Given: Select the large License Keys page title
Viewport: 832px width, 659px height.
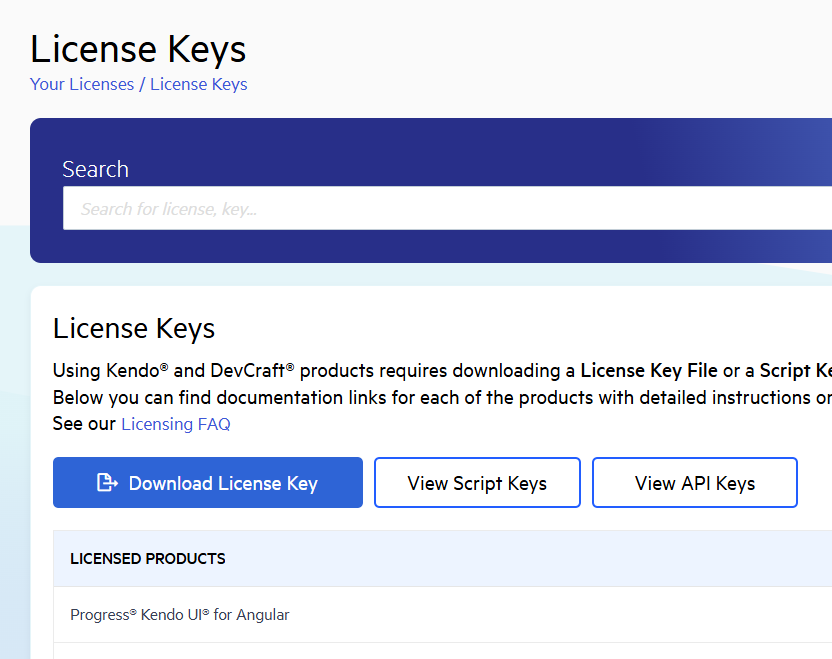Looking at the screenshot, I should pyautogui.click(x=138, y=49).
